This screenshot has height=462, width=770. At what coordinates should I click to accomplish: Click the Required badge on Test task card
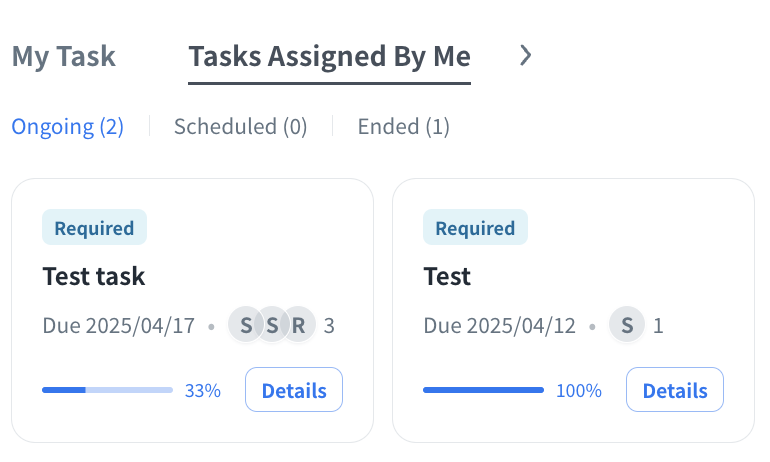pyautogui.click(x=94, y=228)
